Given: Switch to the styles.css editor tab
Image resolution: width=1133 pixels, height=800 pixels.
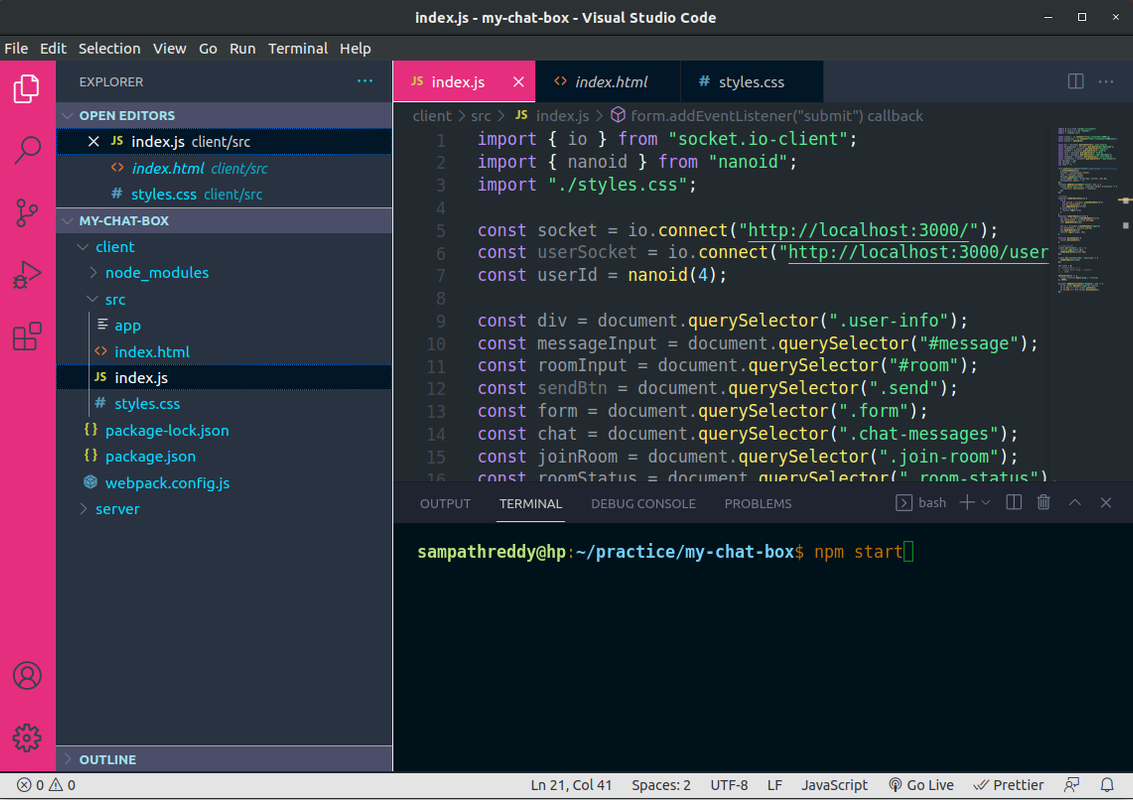Looking at the screenshot, I should 751,82.
